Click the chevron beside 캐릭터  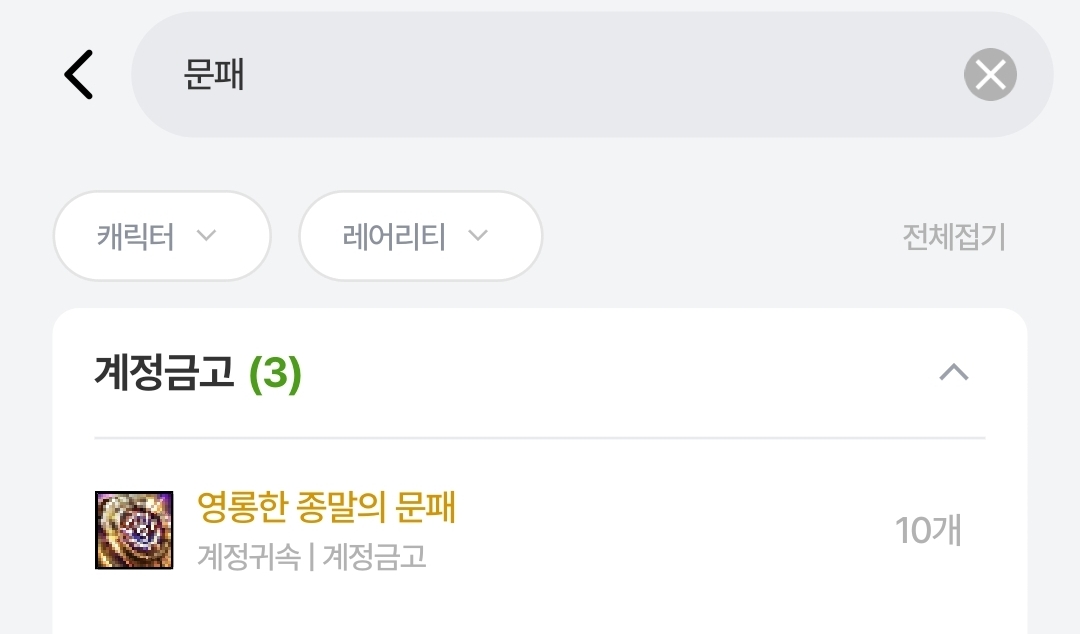click(206, 236)
